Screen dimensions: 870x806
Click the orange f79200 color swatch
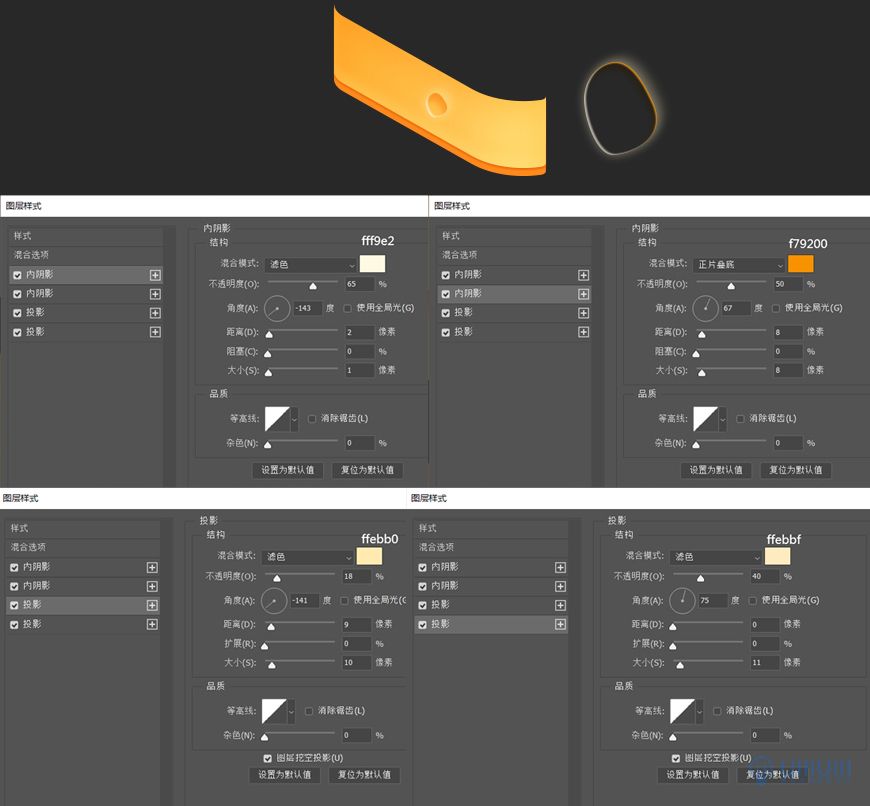tap(800, 264)
